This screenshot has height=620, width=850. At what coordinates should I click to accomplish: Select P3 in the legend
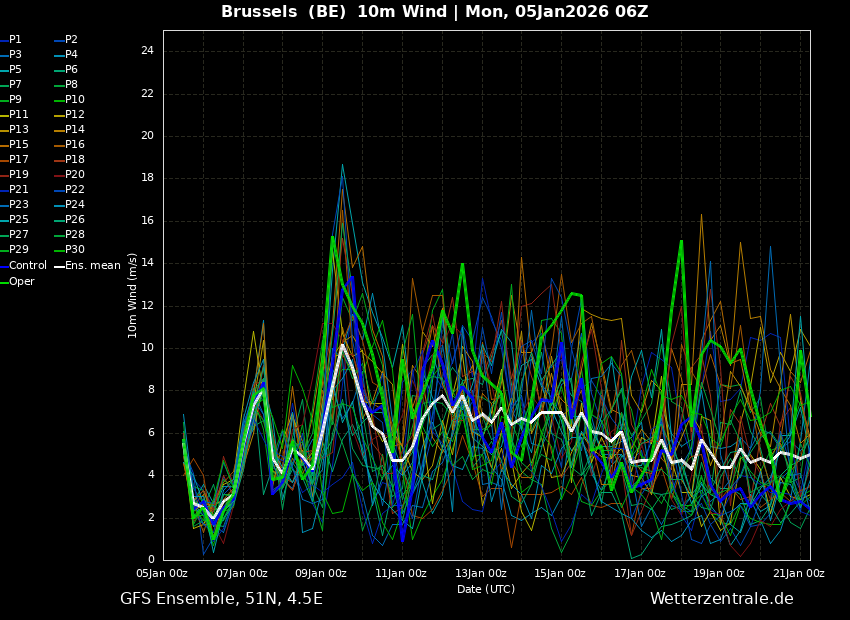click(11, 55)
